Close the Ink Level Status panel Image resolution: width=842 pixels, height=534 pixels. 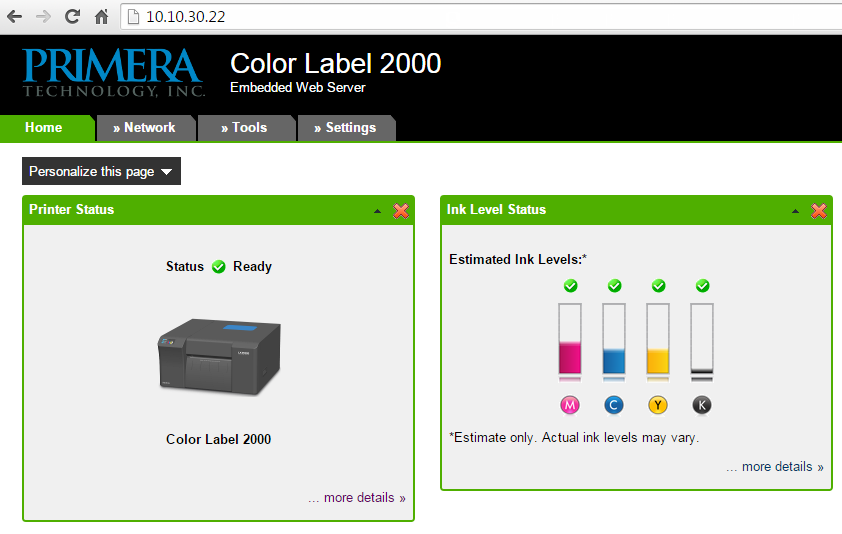coord(818,211)
